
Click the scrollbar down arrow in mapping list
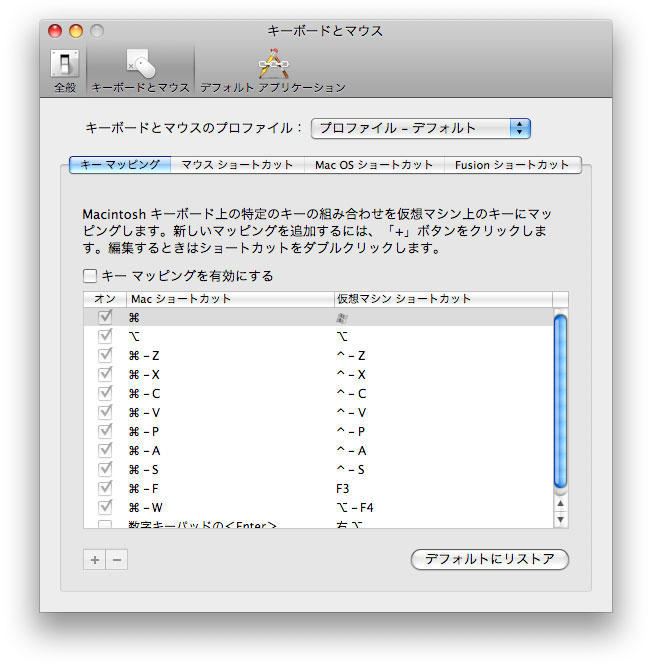(x=560, y=519)
